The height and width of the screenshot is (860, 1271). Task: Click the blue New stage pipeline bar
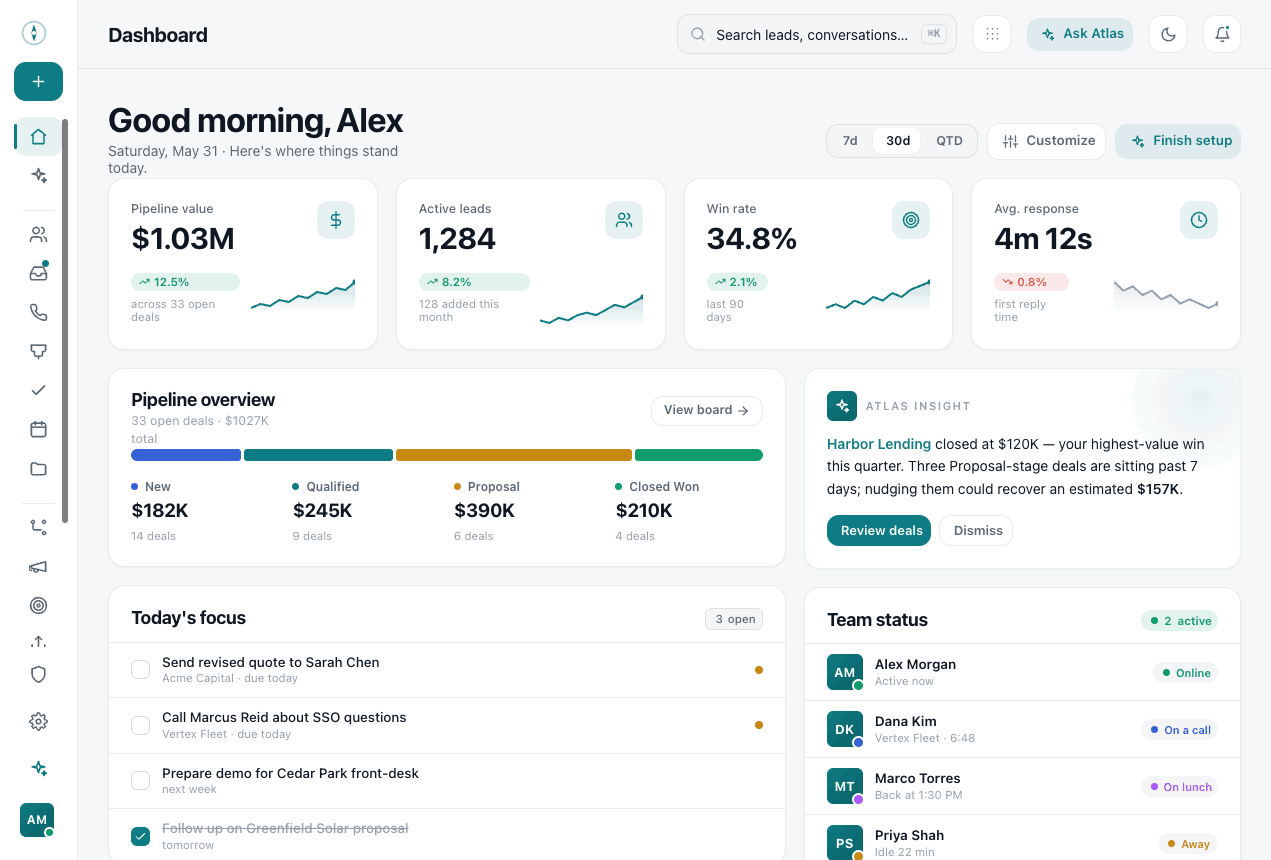point(186,455)
